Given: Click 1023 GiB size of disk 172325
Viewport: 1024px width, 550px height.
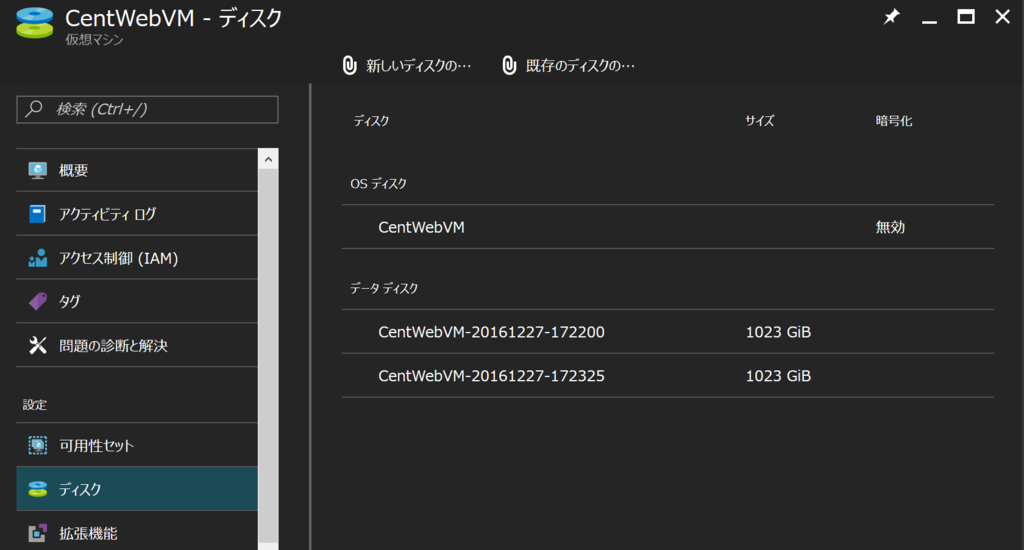Looking at the screenshot, I should pos(778,376).
